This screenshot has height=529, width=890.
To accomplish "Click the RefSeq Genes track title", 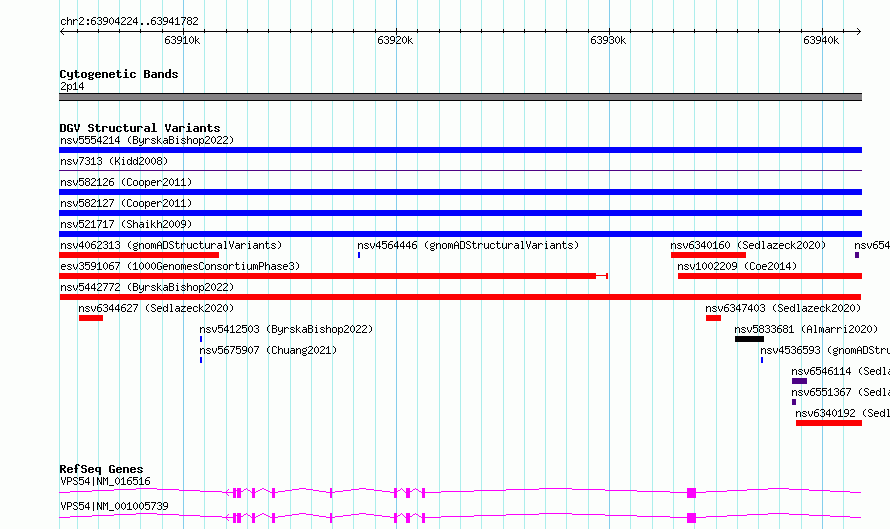I will 101,469.
